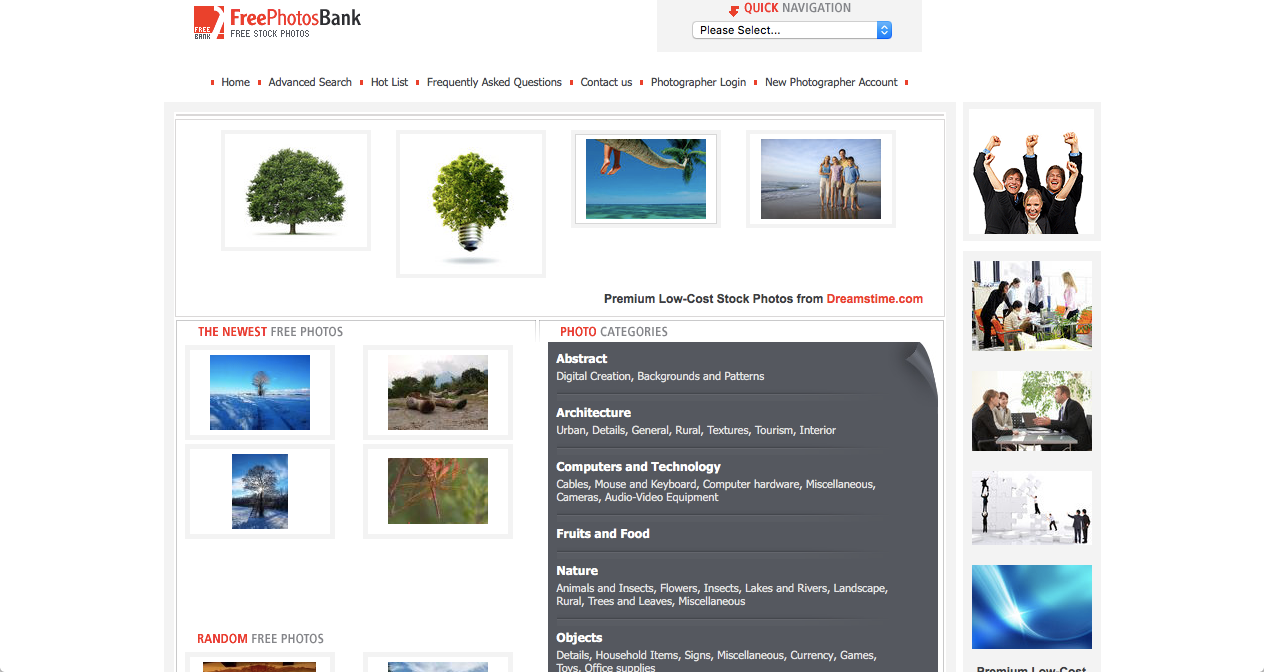Open the snowy field lone tree photo
Screen dimensions: 1264x672
click(x=260, y=392)
